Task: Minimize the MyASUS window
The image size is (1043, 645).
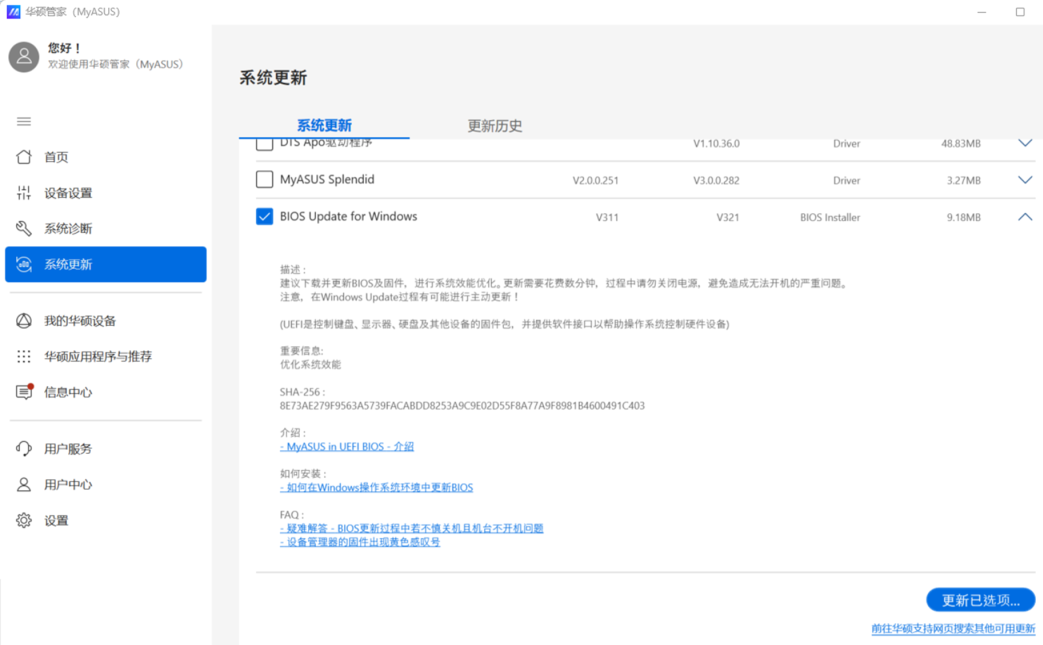Action: coord(982,12)
